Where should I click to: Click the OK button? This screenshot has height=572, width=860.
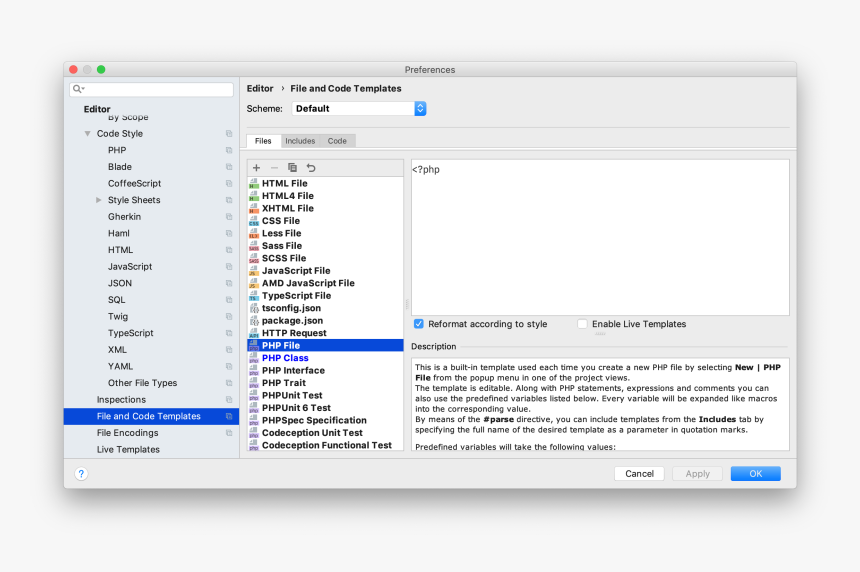pyautogui.click(x=756, y=474)
